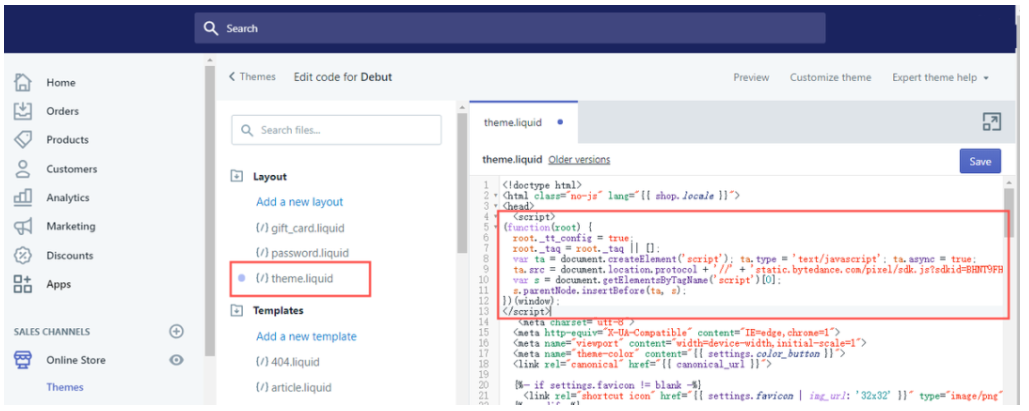The width and height of the screenshot is (1029, 411).
Task: Click line number 14 in gutter
Action: 484,322
